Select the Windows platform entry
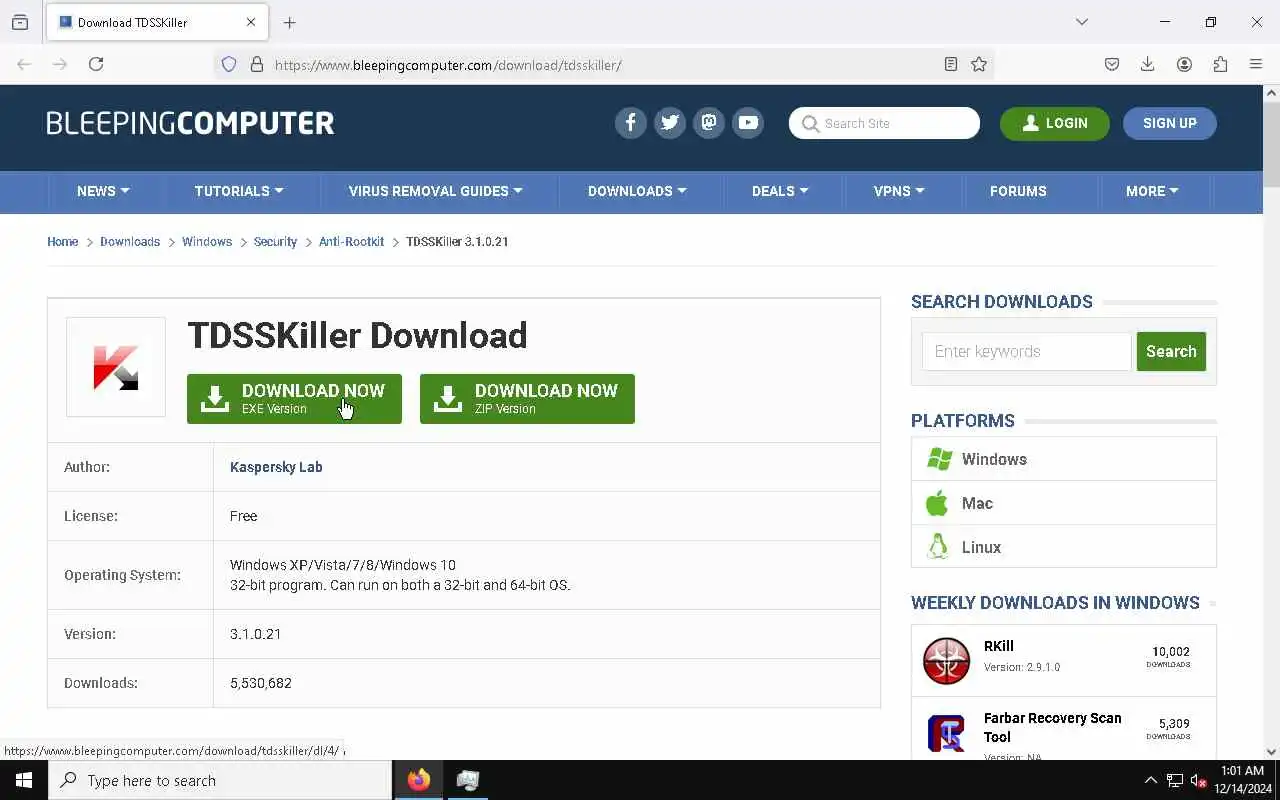 [1064, 459]
